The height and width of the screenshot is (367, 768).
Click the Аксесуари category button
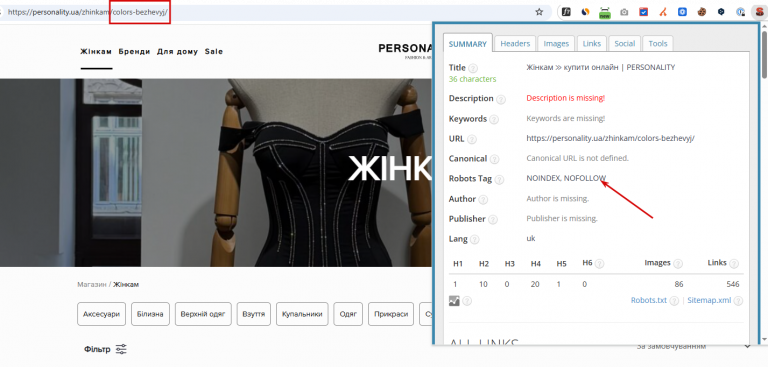pyautogui.click(x=101, y=314)
